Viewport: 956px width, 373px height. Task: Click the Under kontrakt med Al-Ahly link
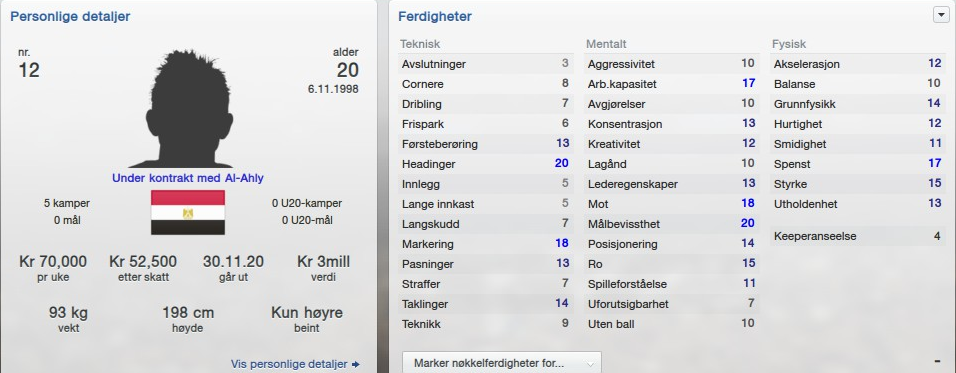coord(188,178)
